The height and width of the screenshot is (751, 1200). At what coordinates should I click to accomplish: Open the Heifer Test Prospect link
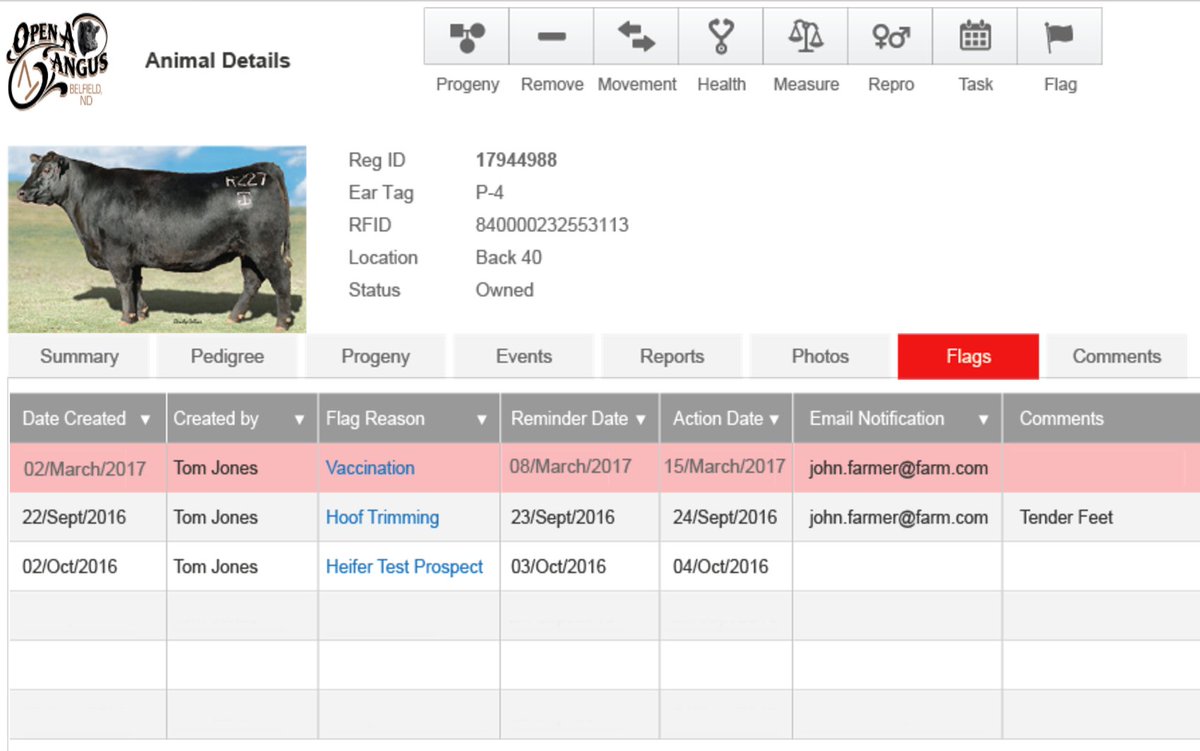click(x=404, y=567)
